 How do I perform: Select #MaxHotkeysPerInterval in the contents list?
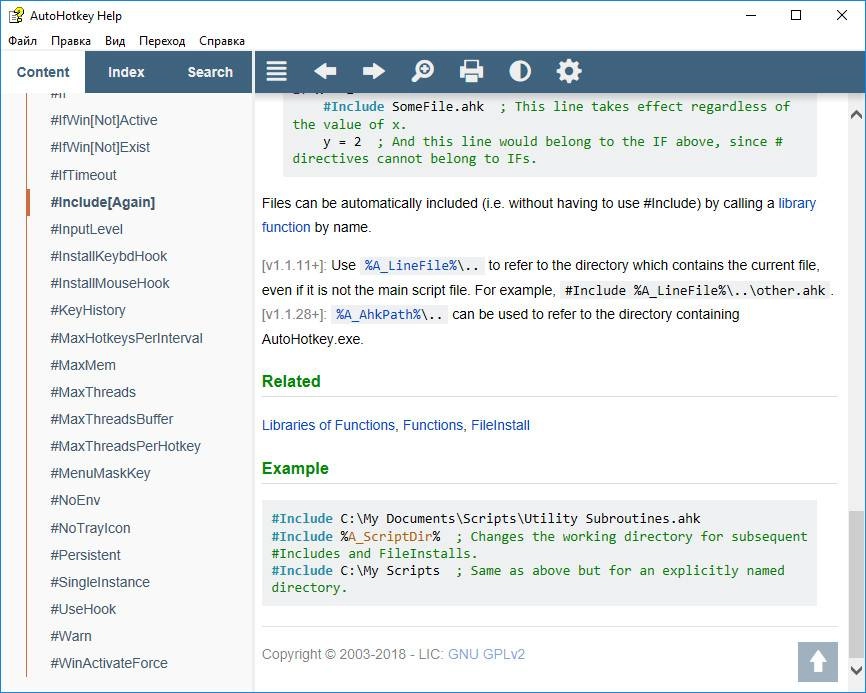point(126,338)
